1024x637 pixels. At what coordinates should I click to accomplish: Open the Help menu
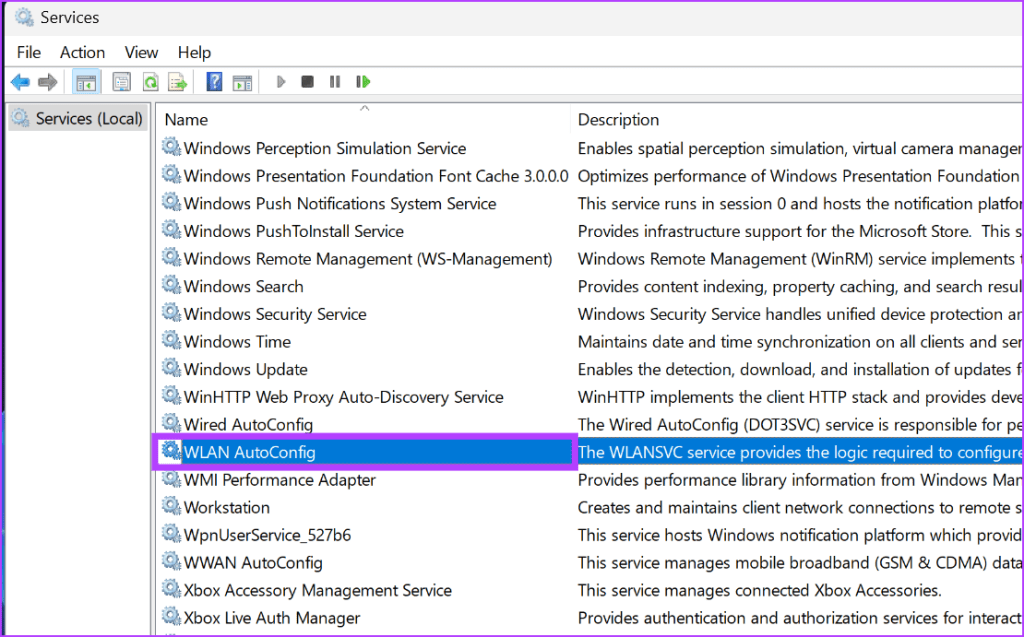click(x=194, y=52)
